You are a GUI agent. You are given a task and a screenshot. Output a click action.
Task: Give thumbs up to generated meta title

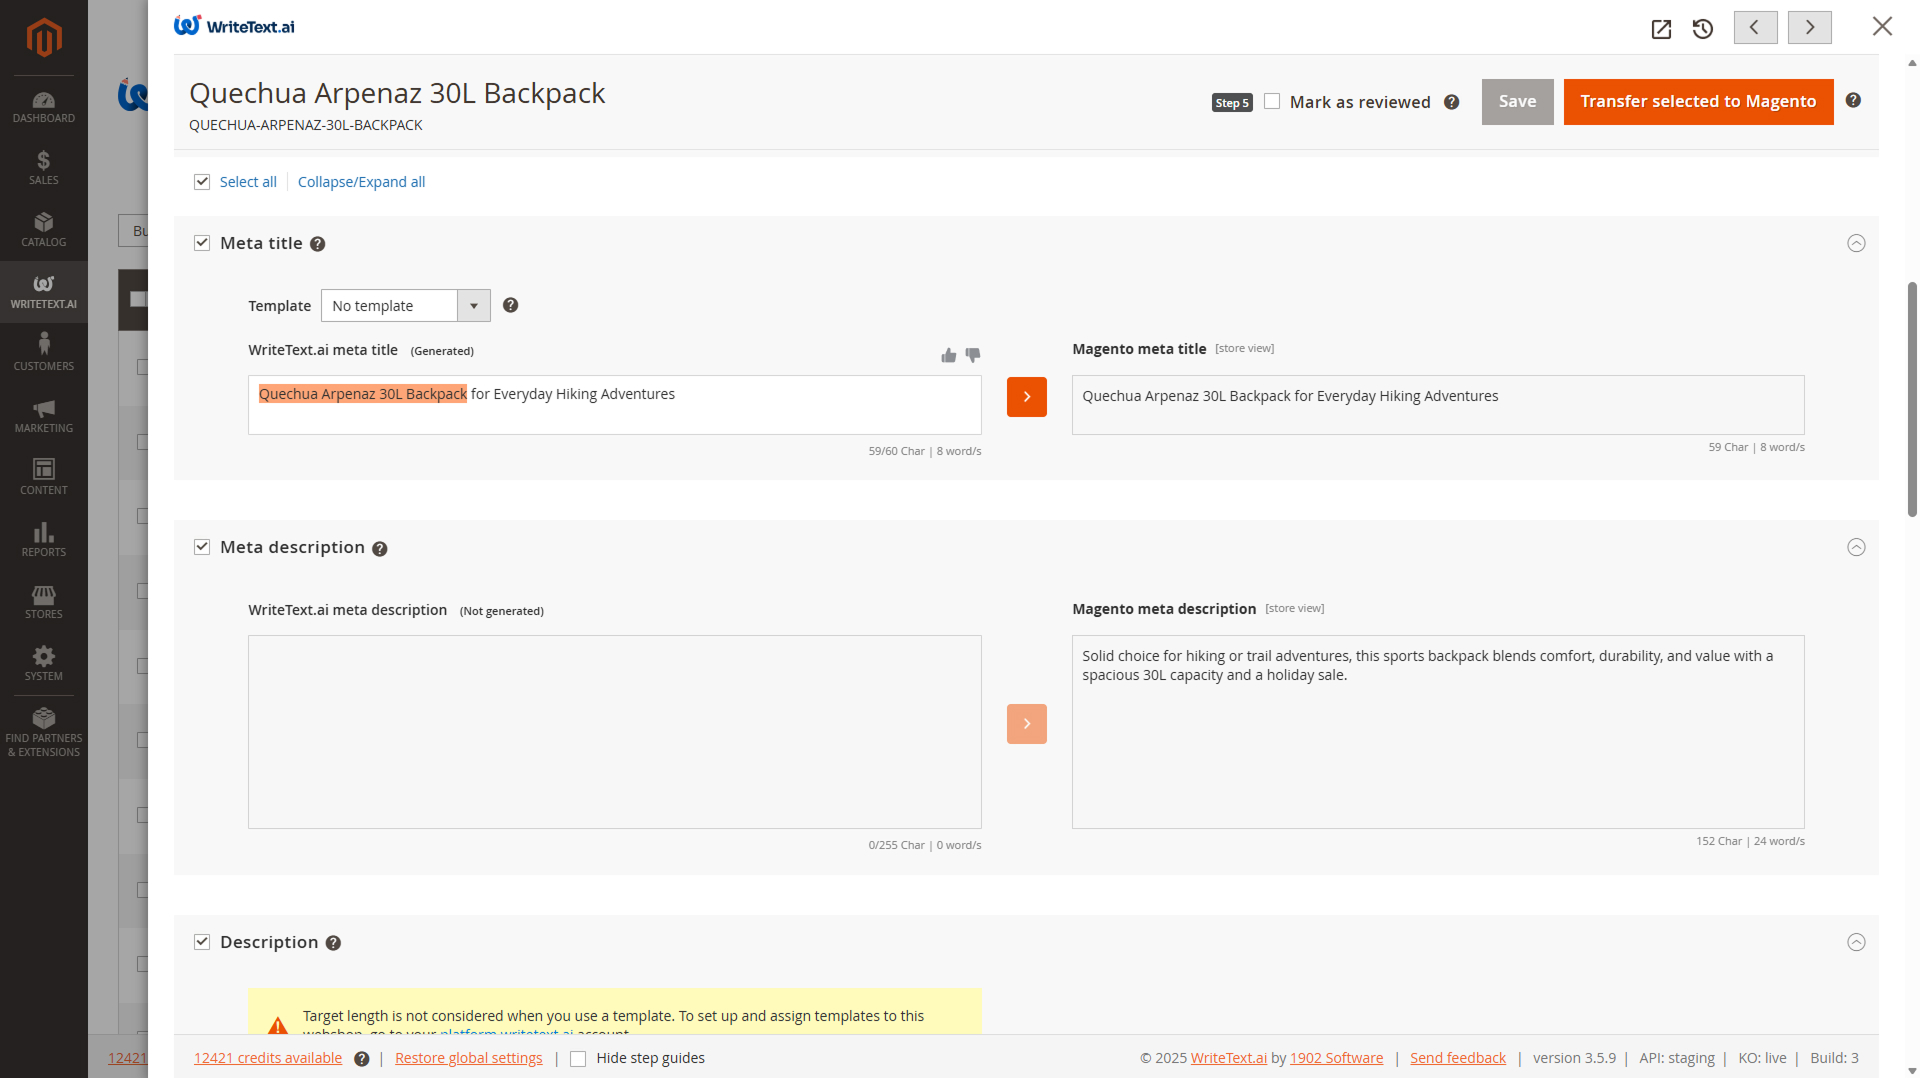click(948, 355)
